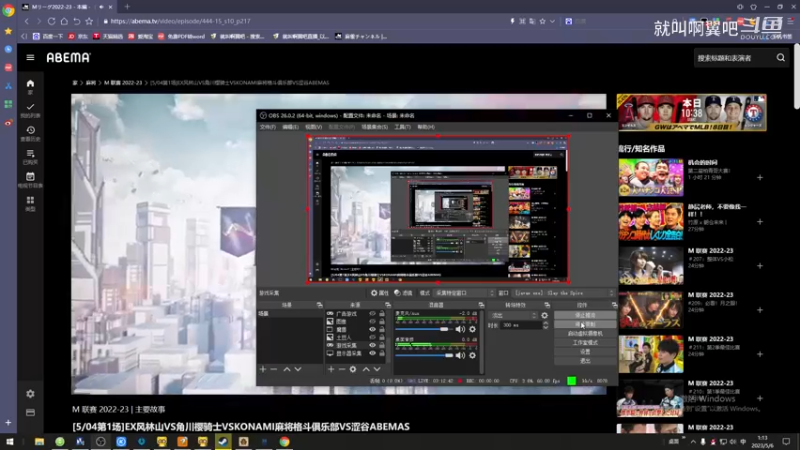The width and height of the screenshot is (800, 450).
Task: Toggle visibility of first OBS source row
Action: click(372, 314)
